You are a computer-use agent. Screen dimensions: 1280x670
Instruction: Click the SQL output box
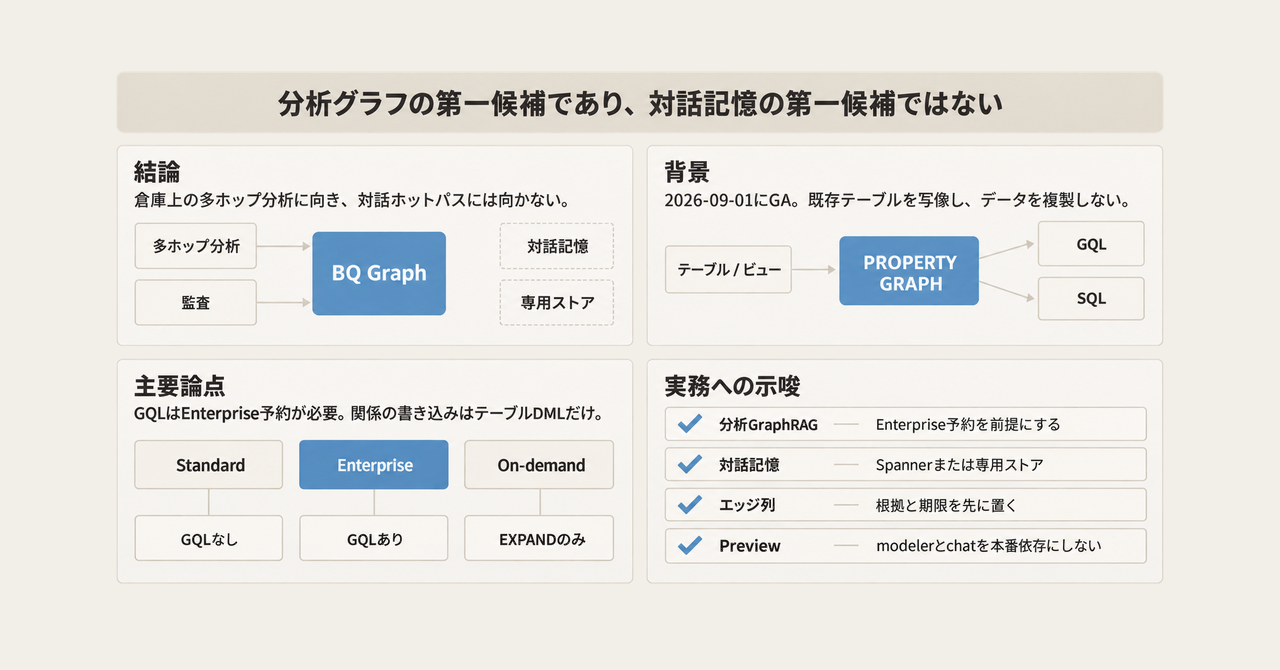click(1091, 298)
